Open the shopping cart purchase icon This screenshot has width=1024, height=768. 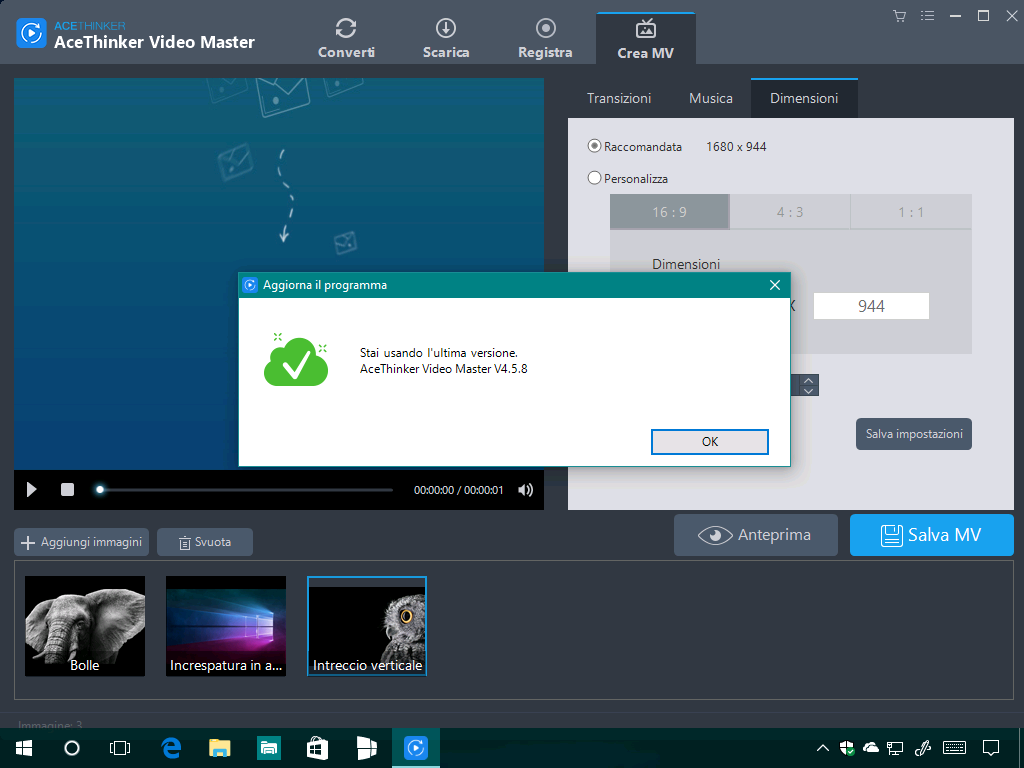point(899,16)
